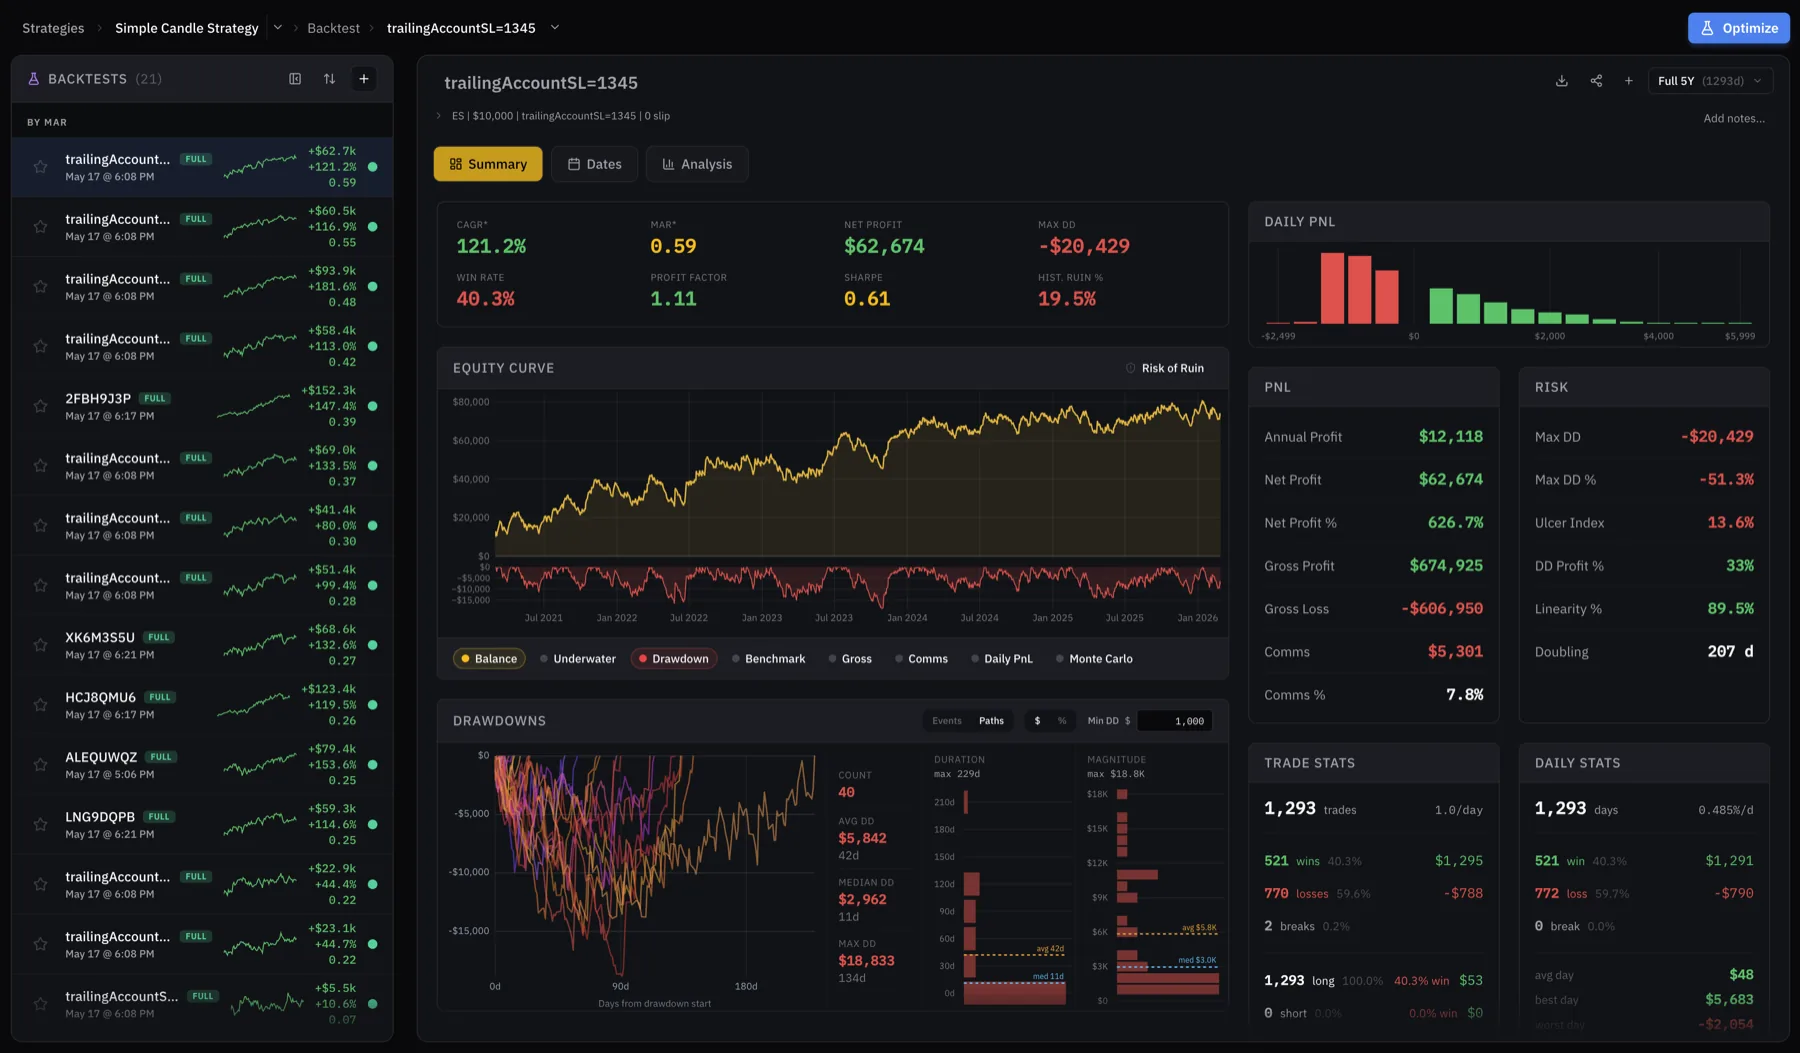Viewport: 1800px width, 1053px height.
Task: Click the Net Profit $62,674 summary value
Action: pos(884,246)
